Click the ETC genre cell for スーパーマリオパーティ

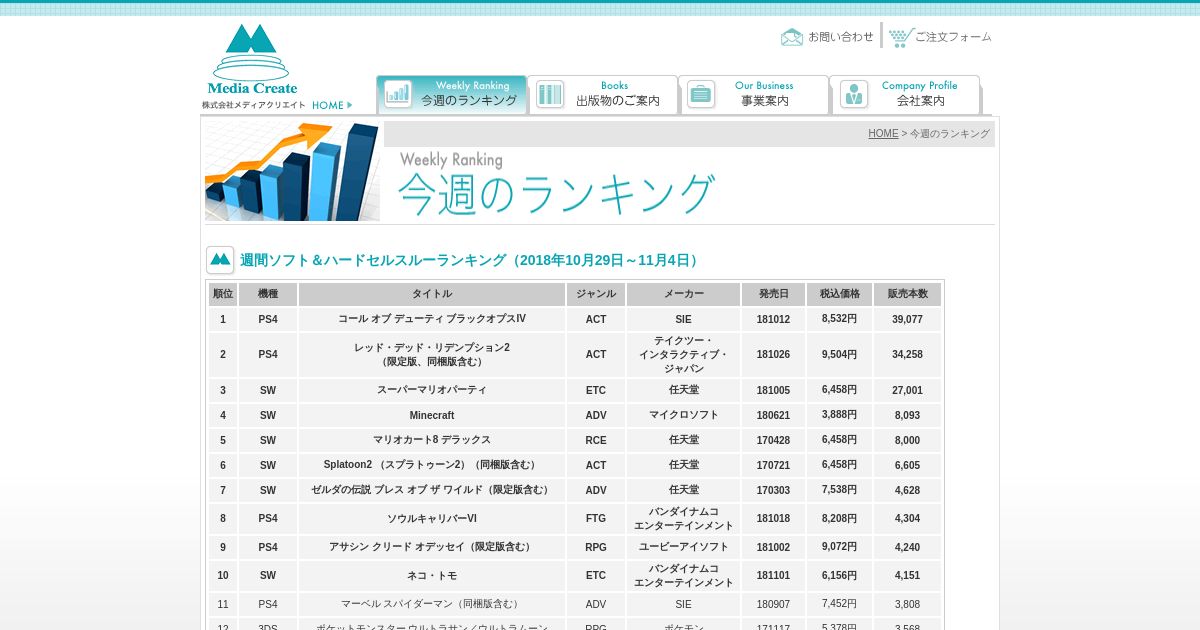point(596,390)
